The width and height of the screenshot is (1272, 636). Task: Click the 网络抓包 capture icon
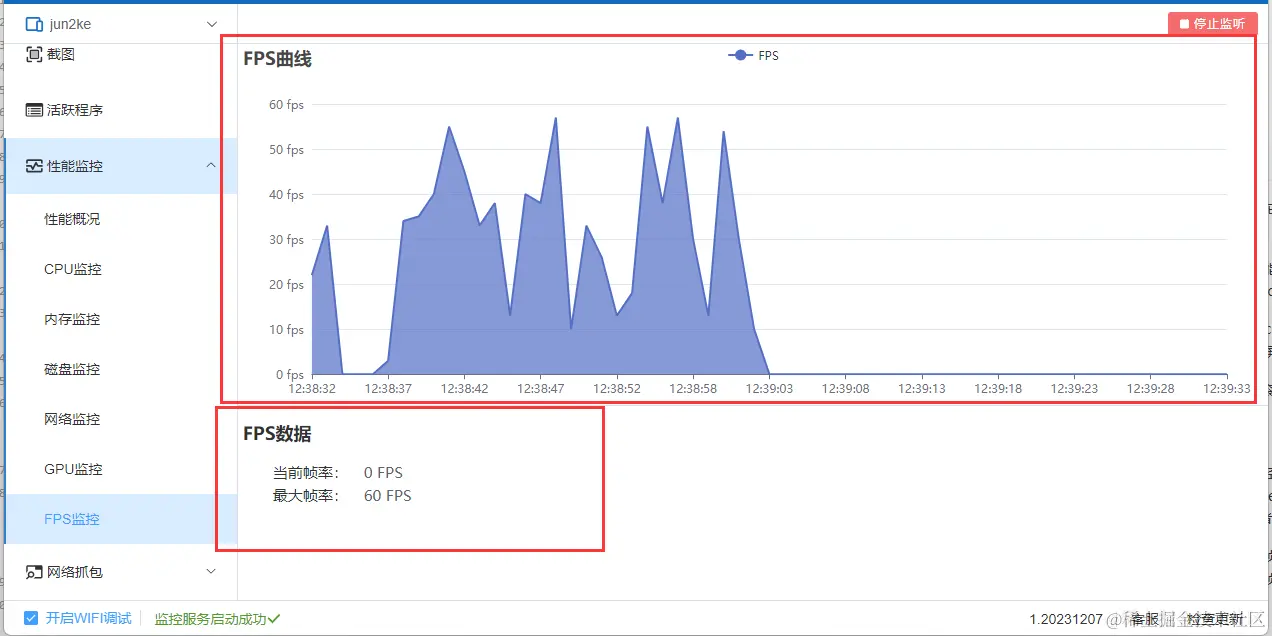click(34, 572)
